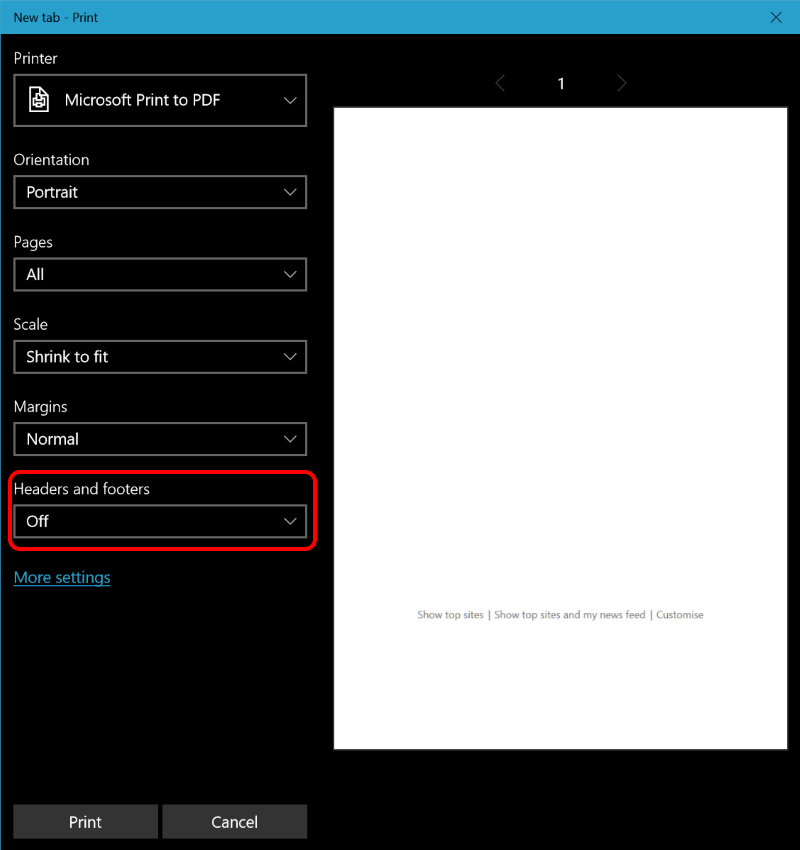Click 'Show top sites' text in the preview
This screenshot has height=850, width=800.
click(x=450, y=615)
